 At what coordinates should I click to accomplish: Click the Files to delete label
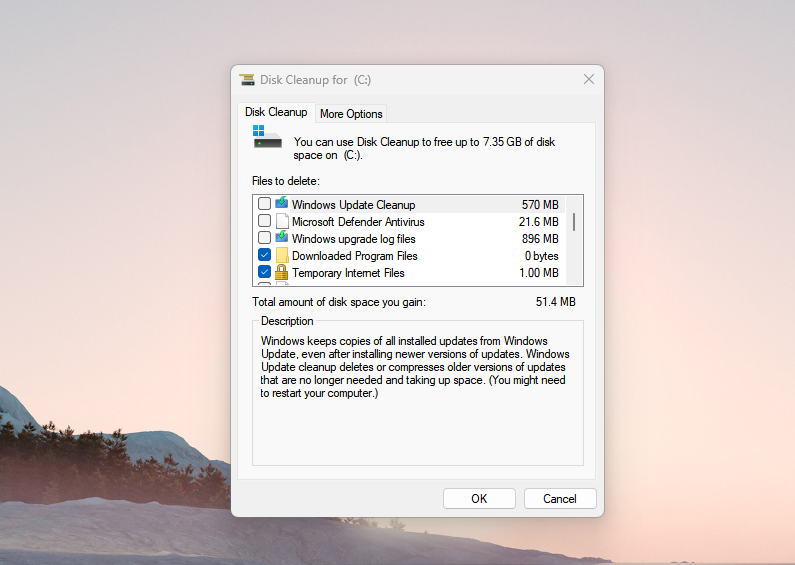point(286,181)
